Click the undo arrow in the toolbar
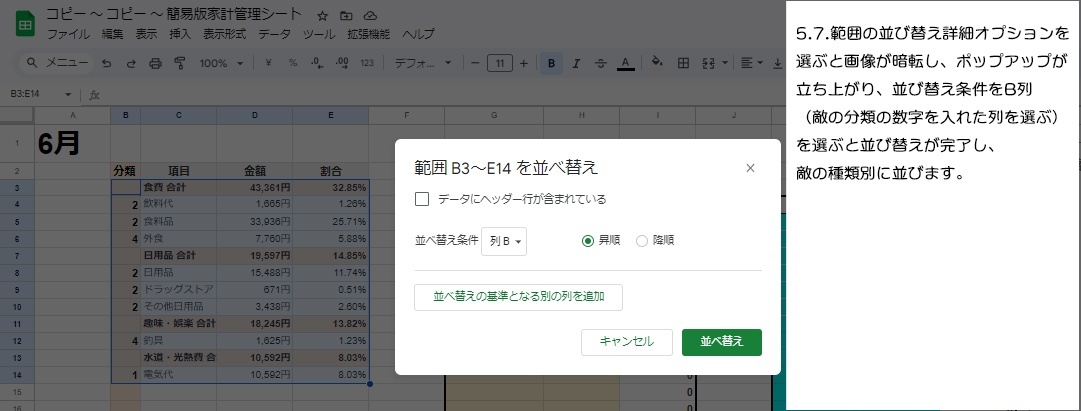The width and height of the screenshot is (1081, 411). [106, 63]
